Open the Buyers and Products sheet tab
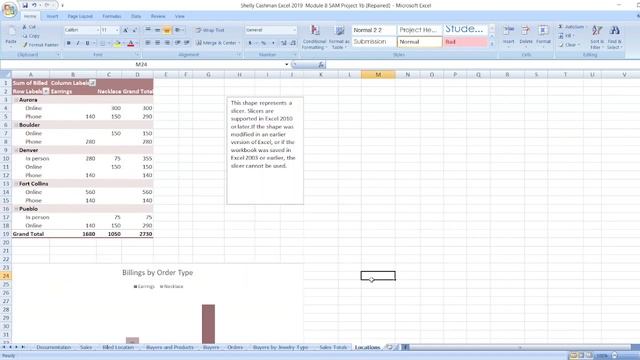Image resolution: width=640 pixels, height=360 pixels. pyautogui.click(x=170, y=347)
